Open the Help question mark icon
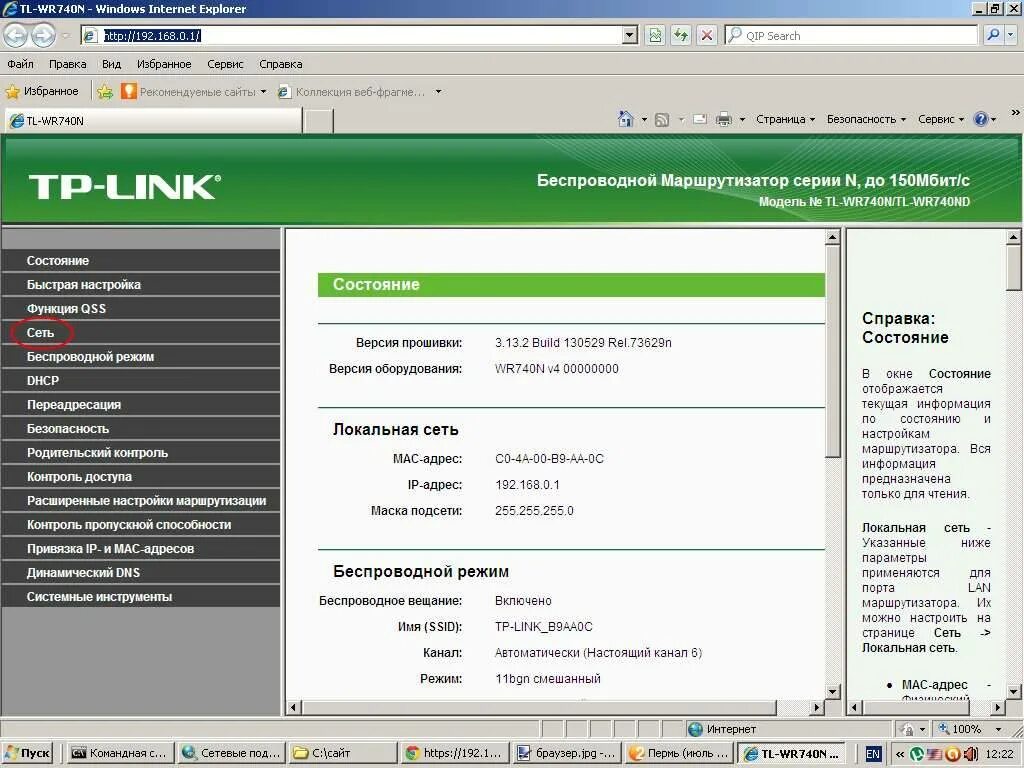The image size is (1024, 768). (978, 118)
